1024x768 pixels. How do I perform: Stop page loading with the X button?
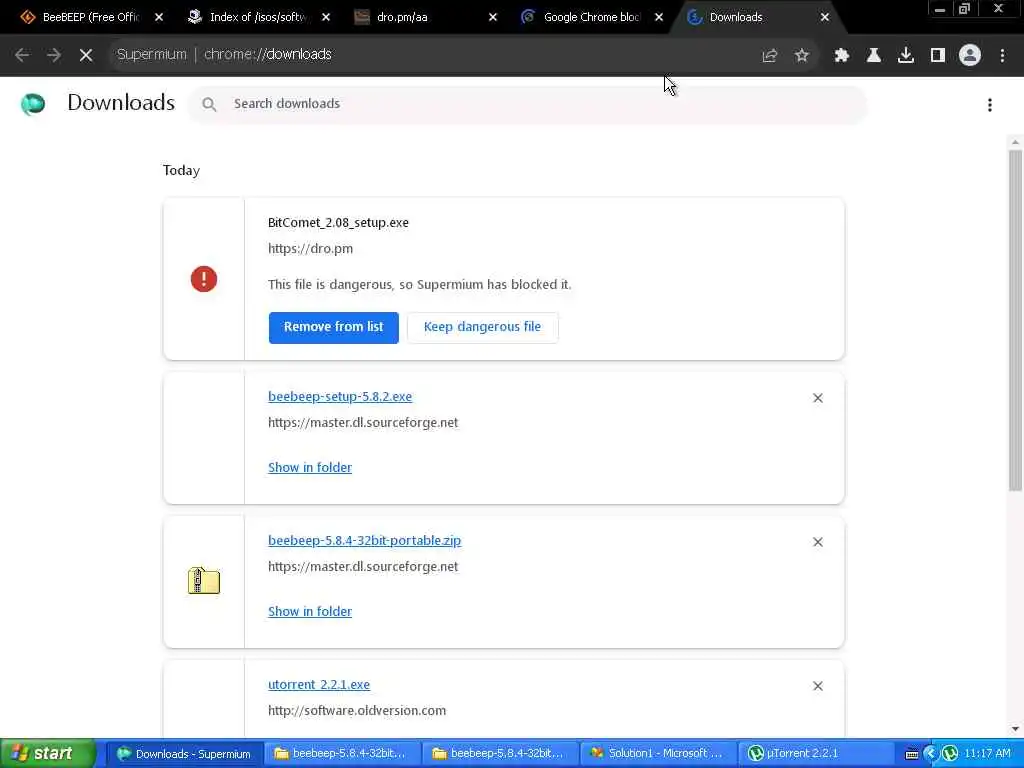click(86, 55)
